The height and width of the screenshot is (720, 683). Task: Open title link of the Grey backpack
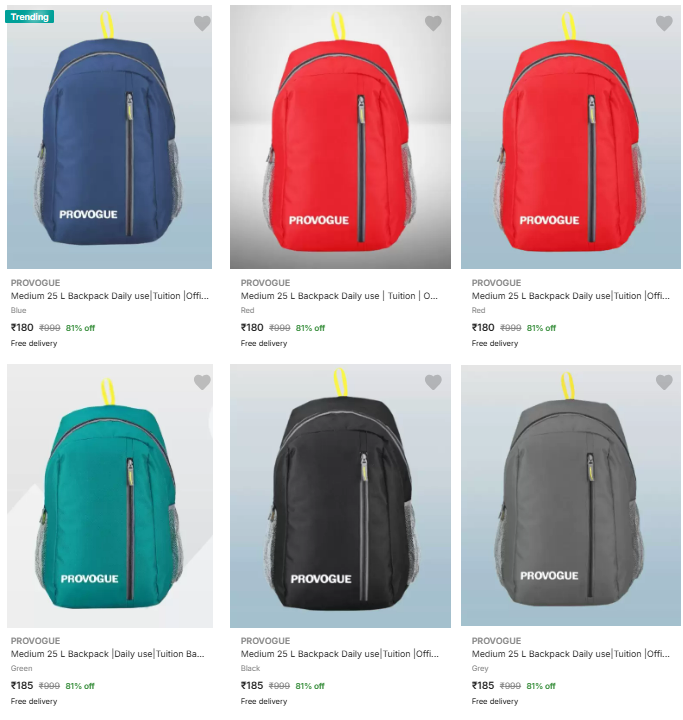(x=570, y=654)
